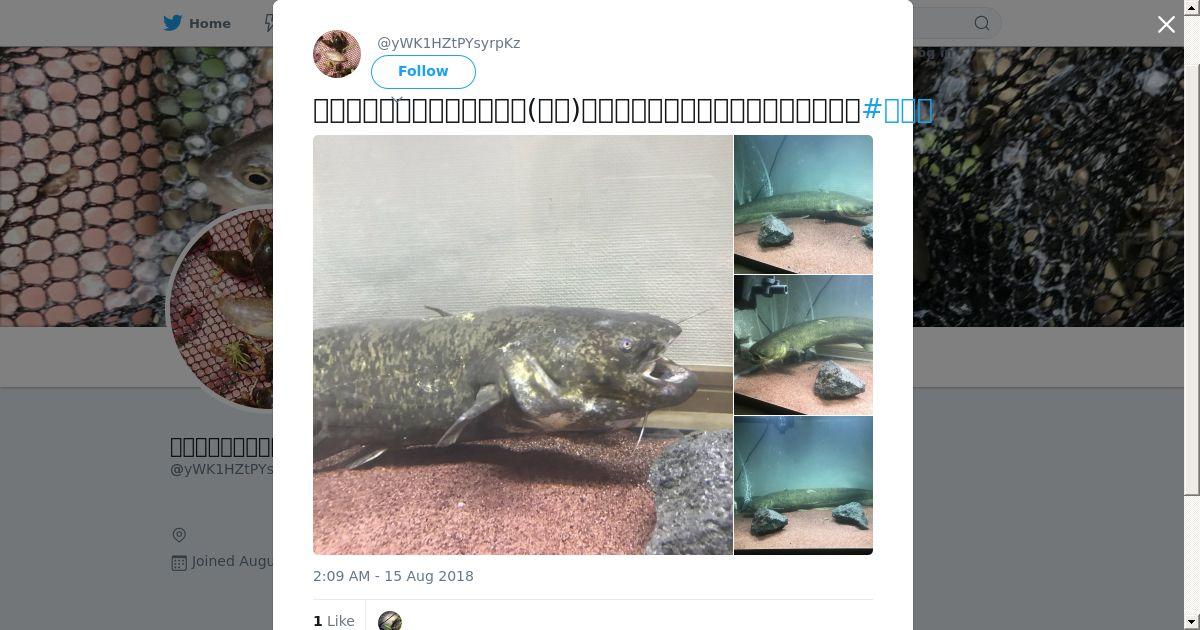Click the lightning Moments icon in navbar
The image size is (1200, 630).
click(x=269, y=23)
